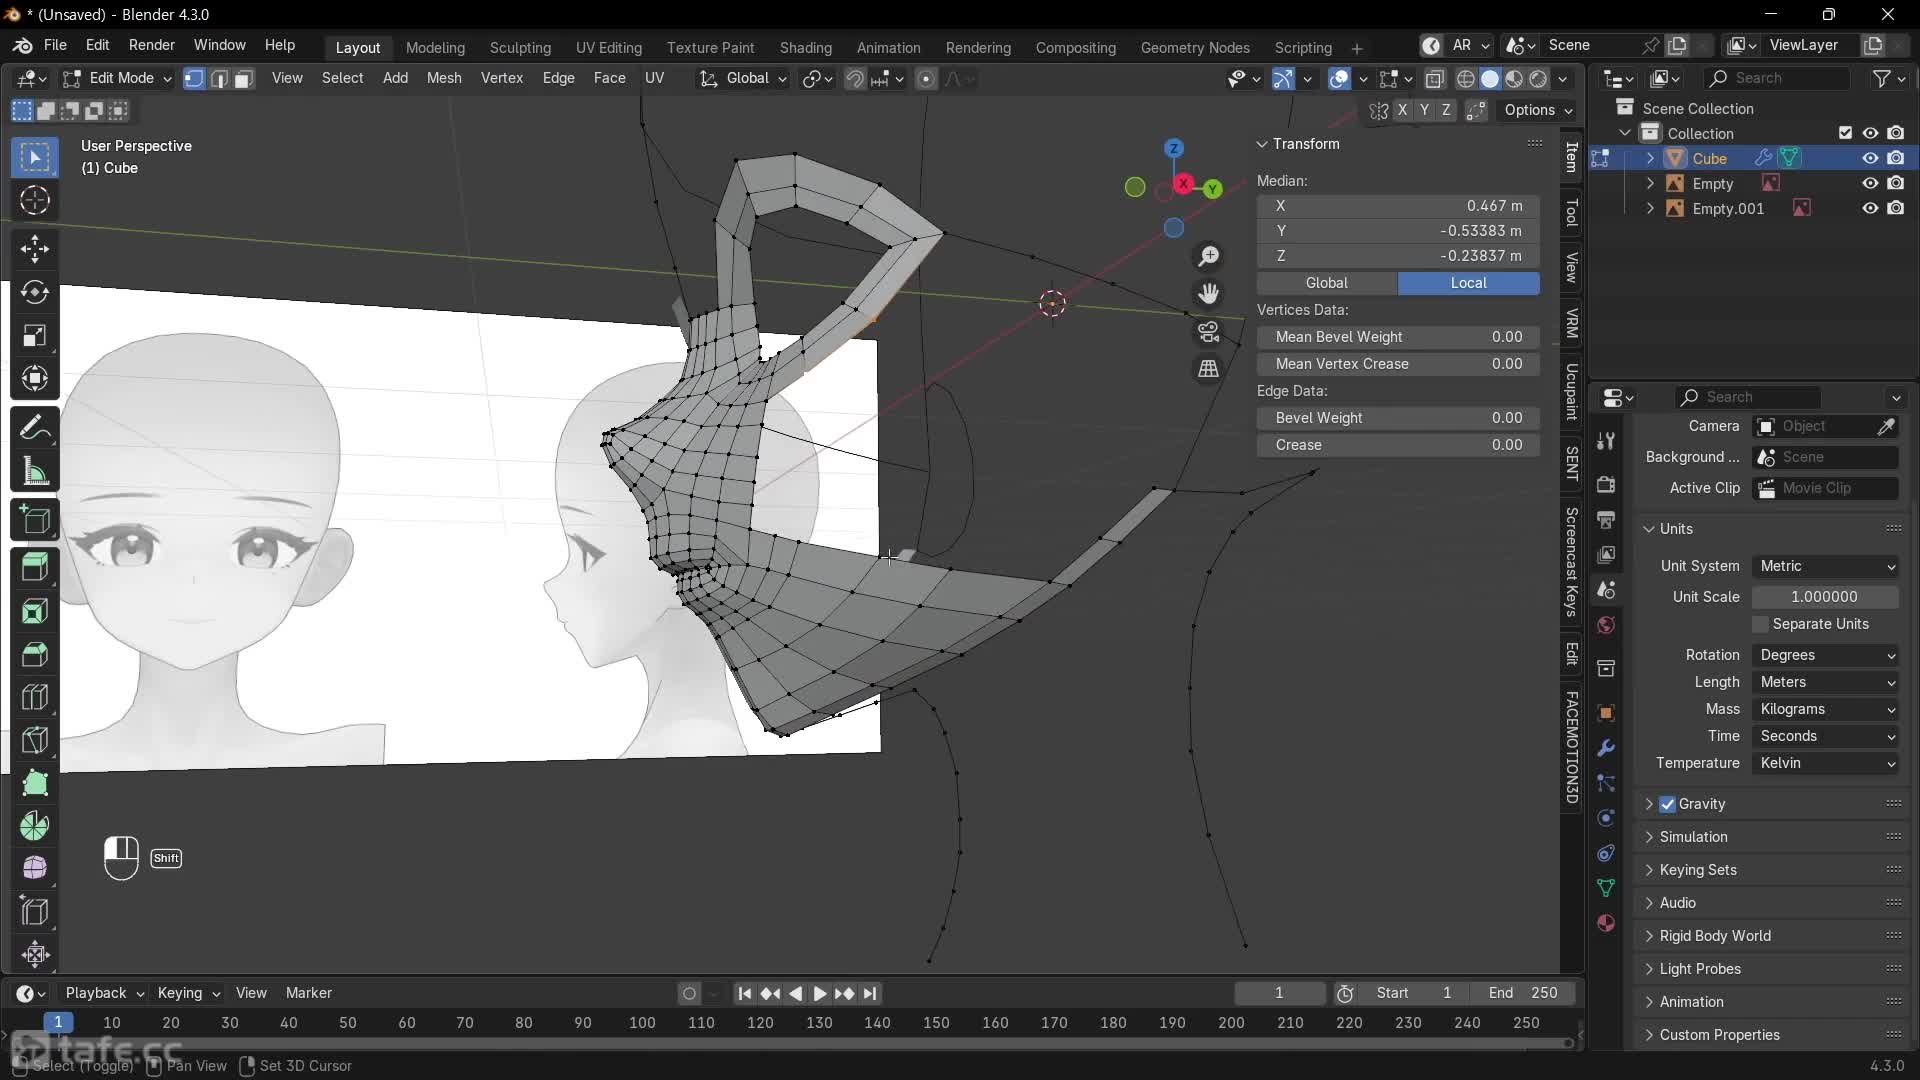Select the Move tool in the toolbar
The width and height of the screenshot is (1920, 1080).
coord(34,249)
